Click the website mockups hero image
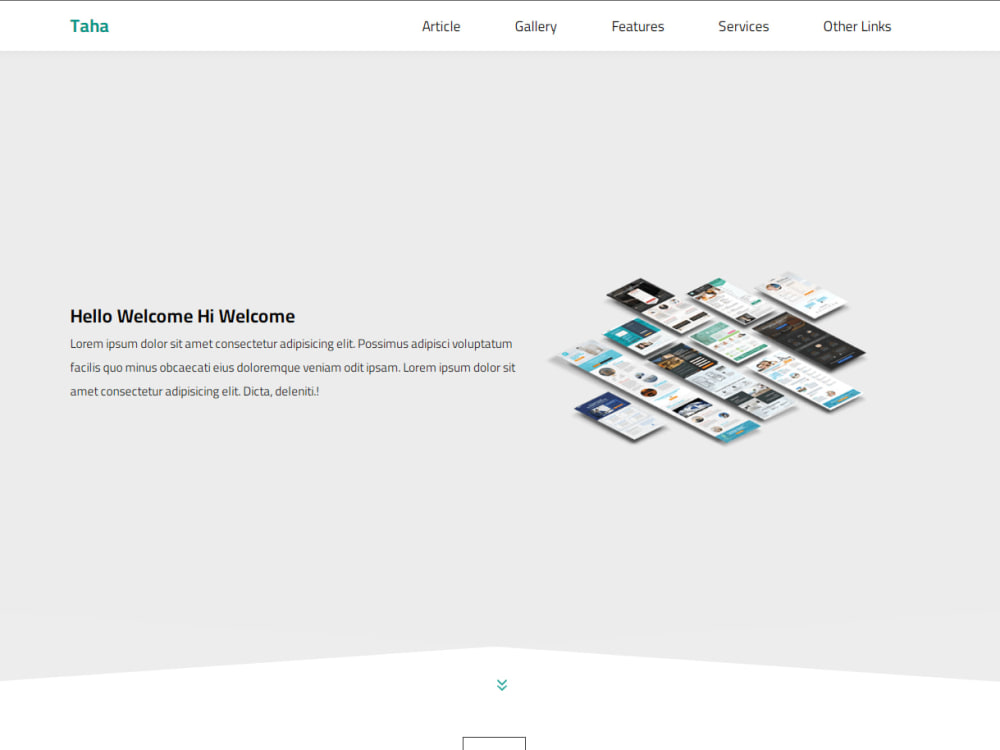The width and height of the screenshot is (1000, 750). click(x=707, y=358)
